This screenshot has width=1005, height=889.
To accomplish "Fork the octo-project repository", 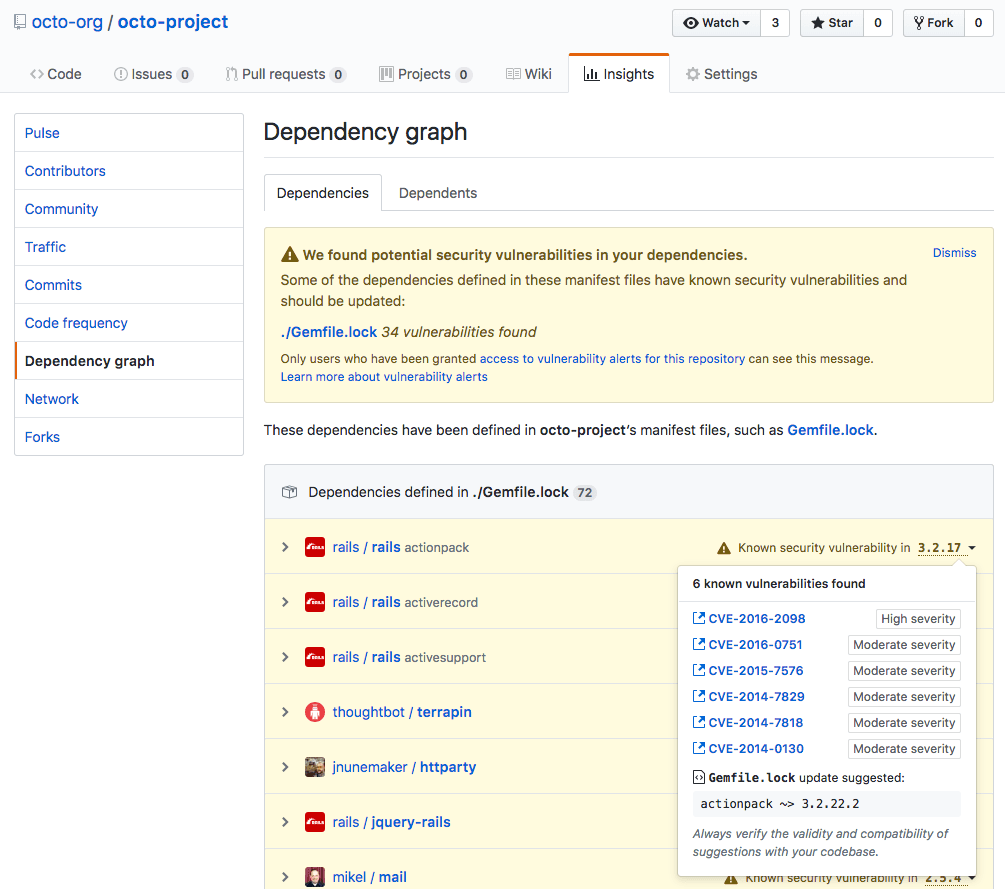I will click(x=934, y=23).
